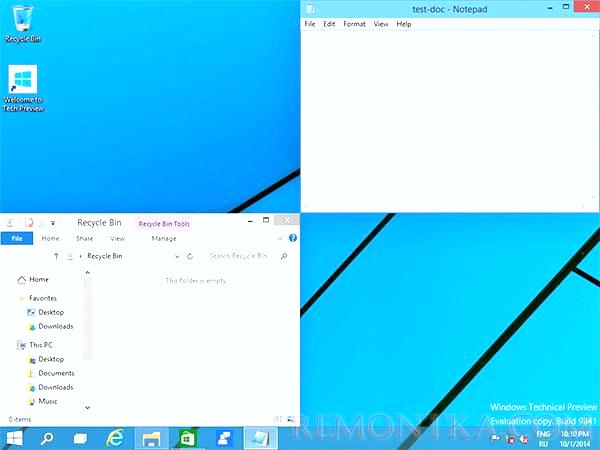This screenshot has height=450, width=600.
Task: Switch to the Share ribbon tab
Action: tap(85, 238)
